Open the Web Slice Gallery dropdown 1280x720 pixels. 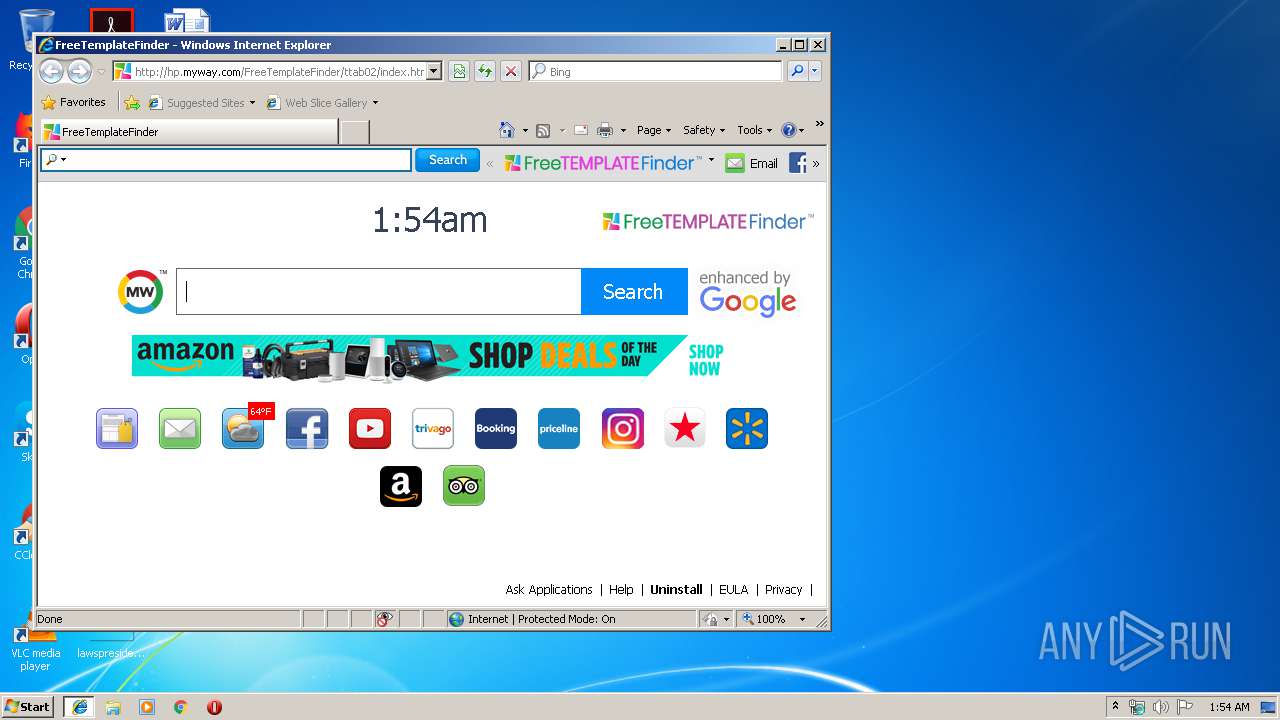pyautogui.click(x=323, y=102)
